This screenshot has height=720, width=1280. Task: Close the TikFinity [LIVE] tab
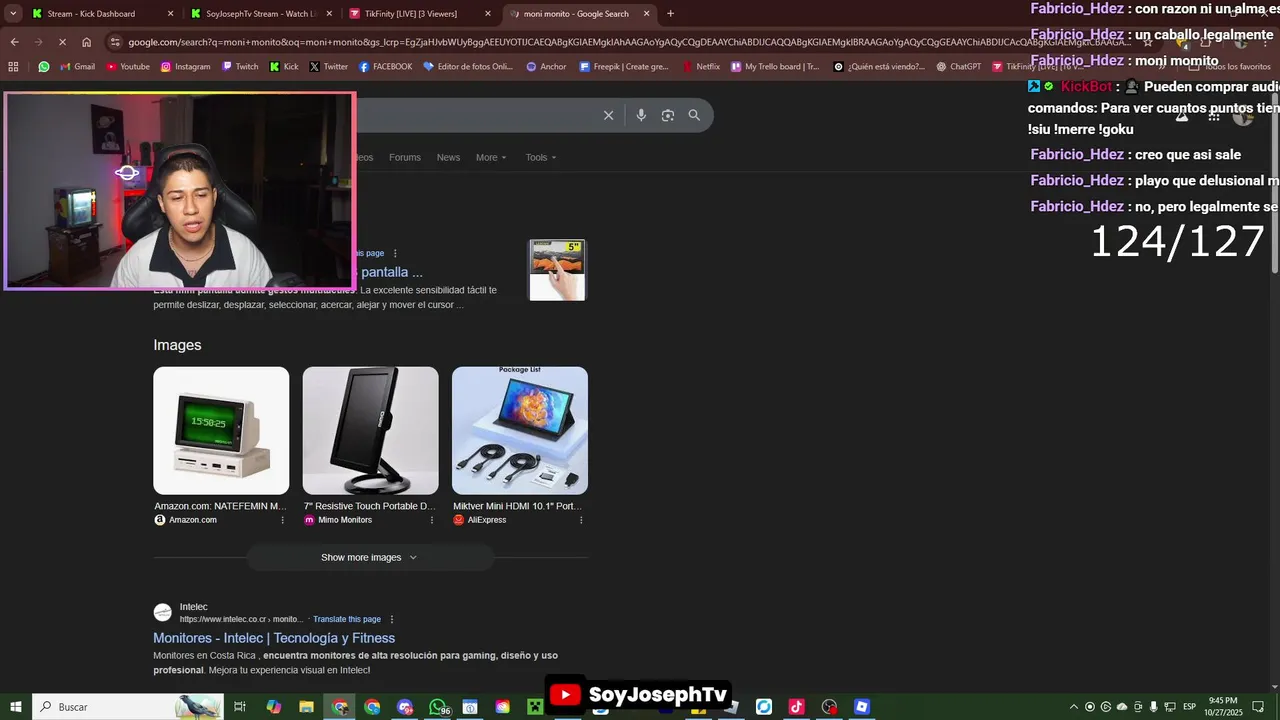tap(488, 14)
